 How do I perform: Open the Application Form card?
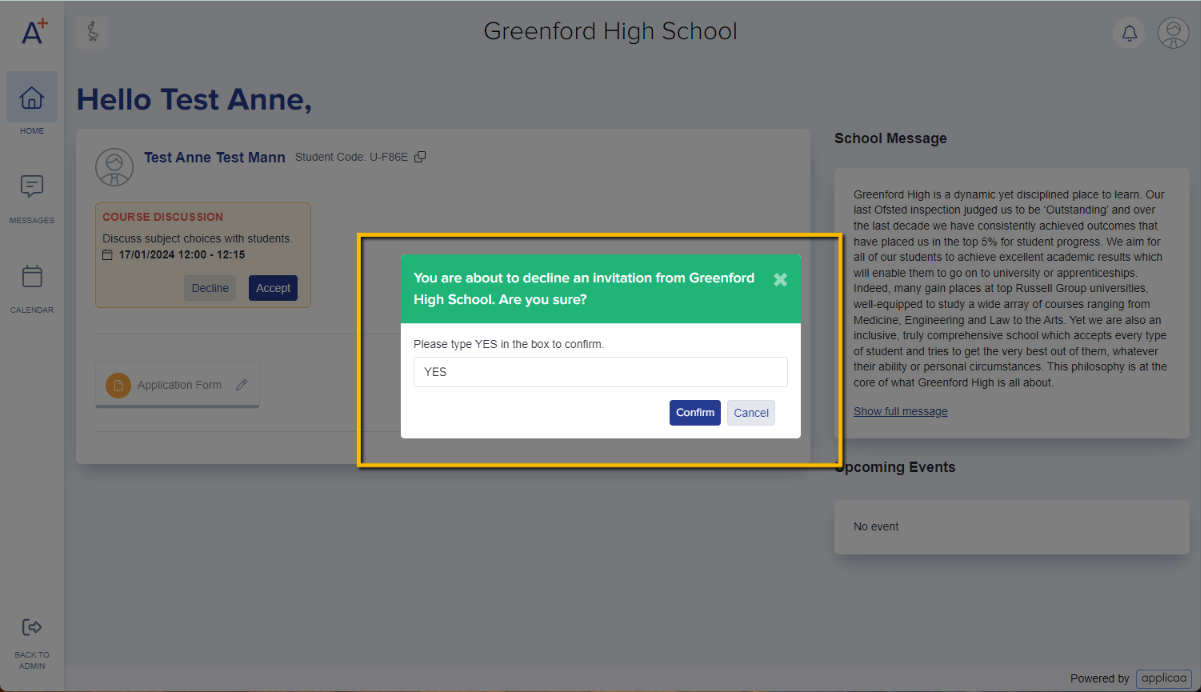tap(177, 385)
